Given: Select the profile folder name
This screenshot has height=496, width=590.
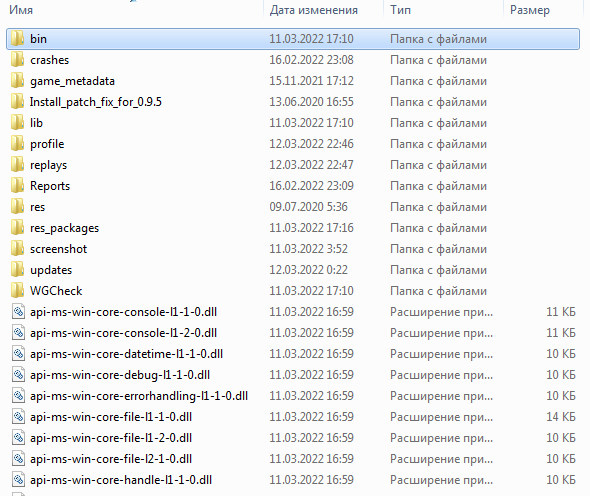Looking at the screenshot, I should point(47,144).
